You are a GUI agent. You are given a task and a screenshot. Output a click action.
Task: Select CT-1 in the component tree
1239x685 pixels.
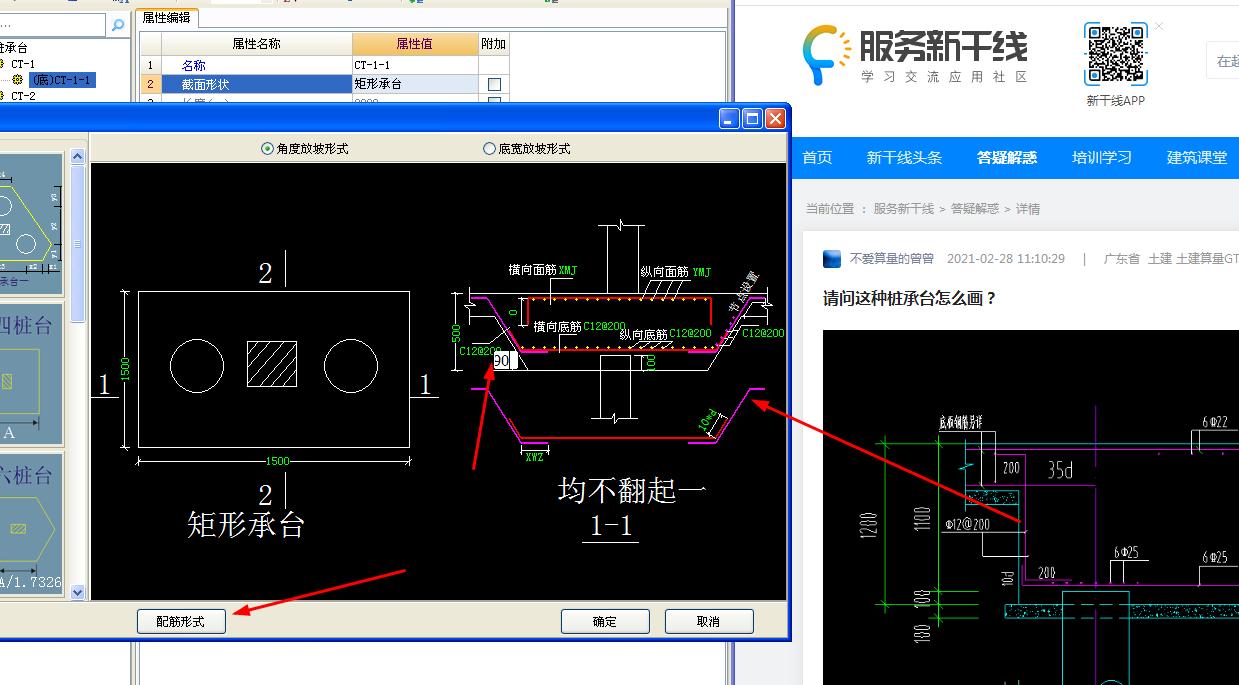point(22,64)
